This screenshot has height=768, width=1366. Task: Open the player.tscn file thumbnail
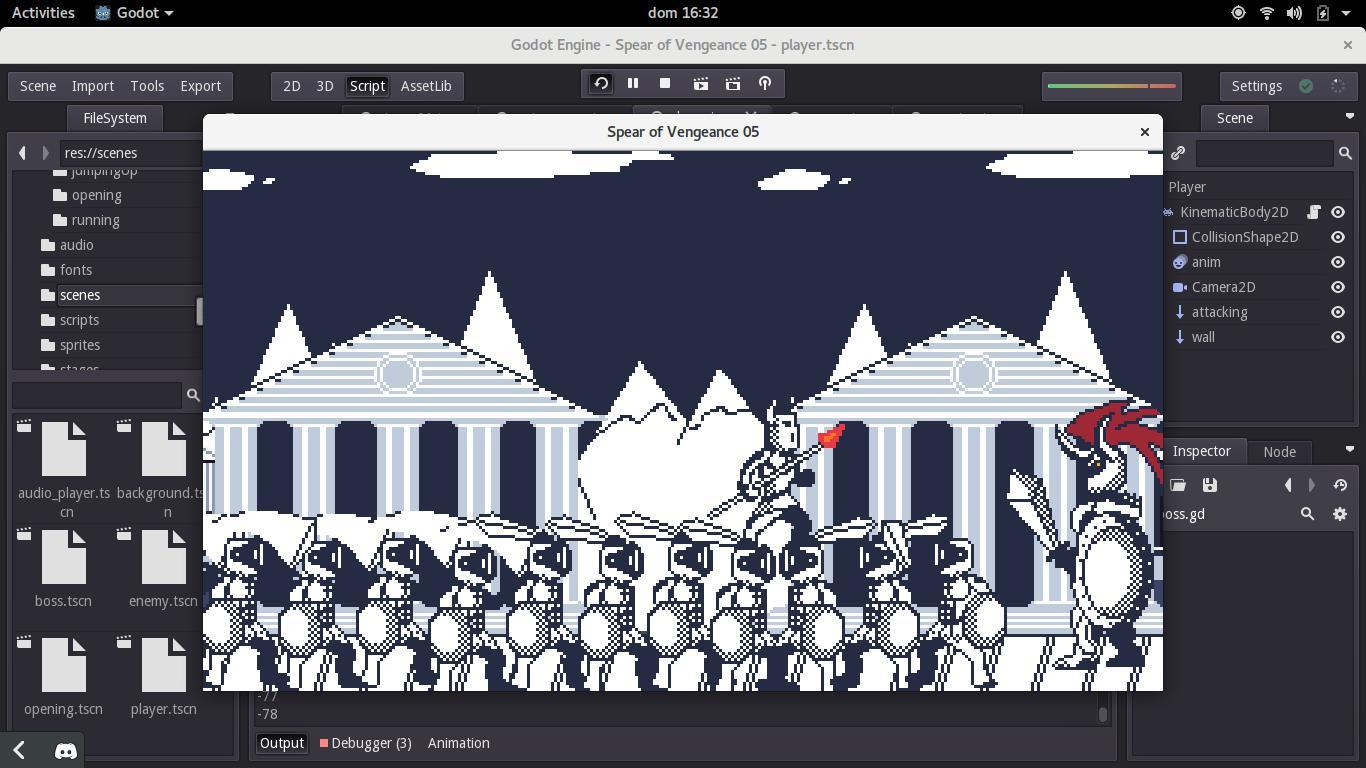coord(164,665)
